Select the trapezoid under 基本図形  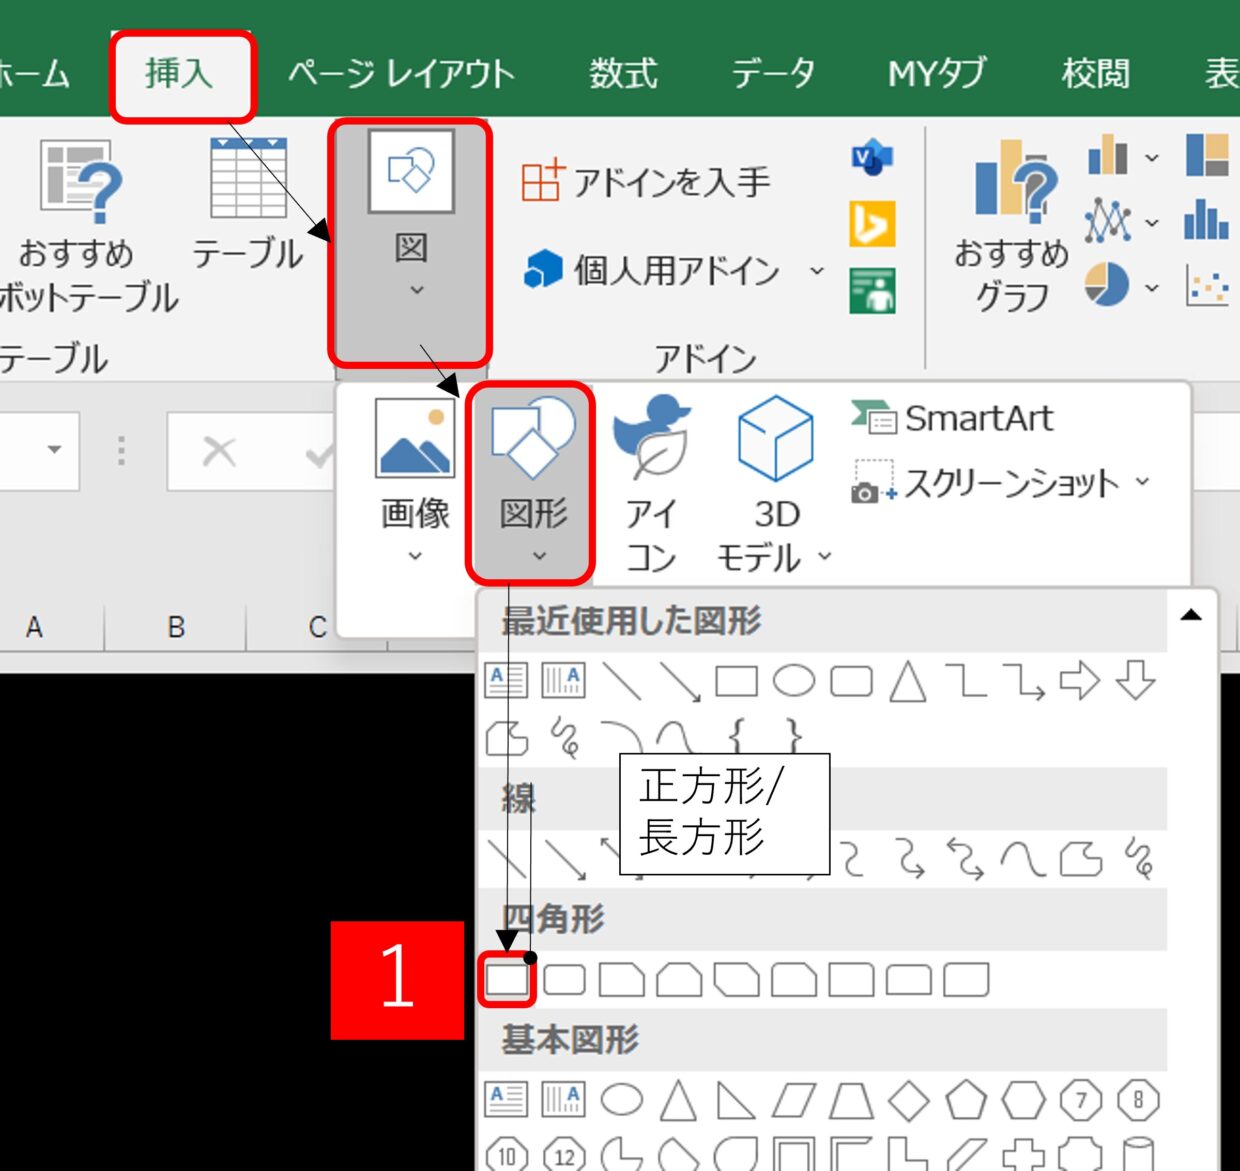[x=851, y=1100]
